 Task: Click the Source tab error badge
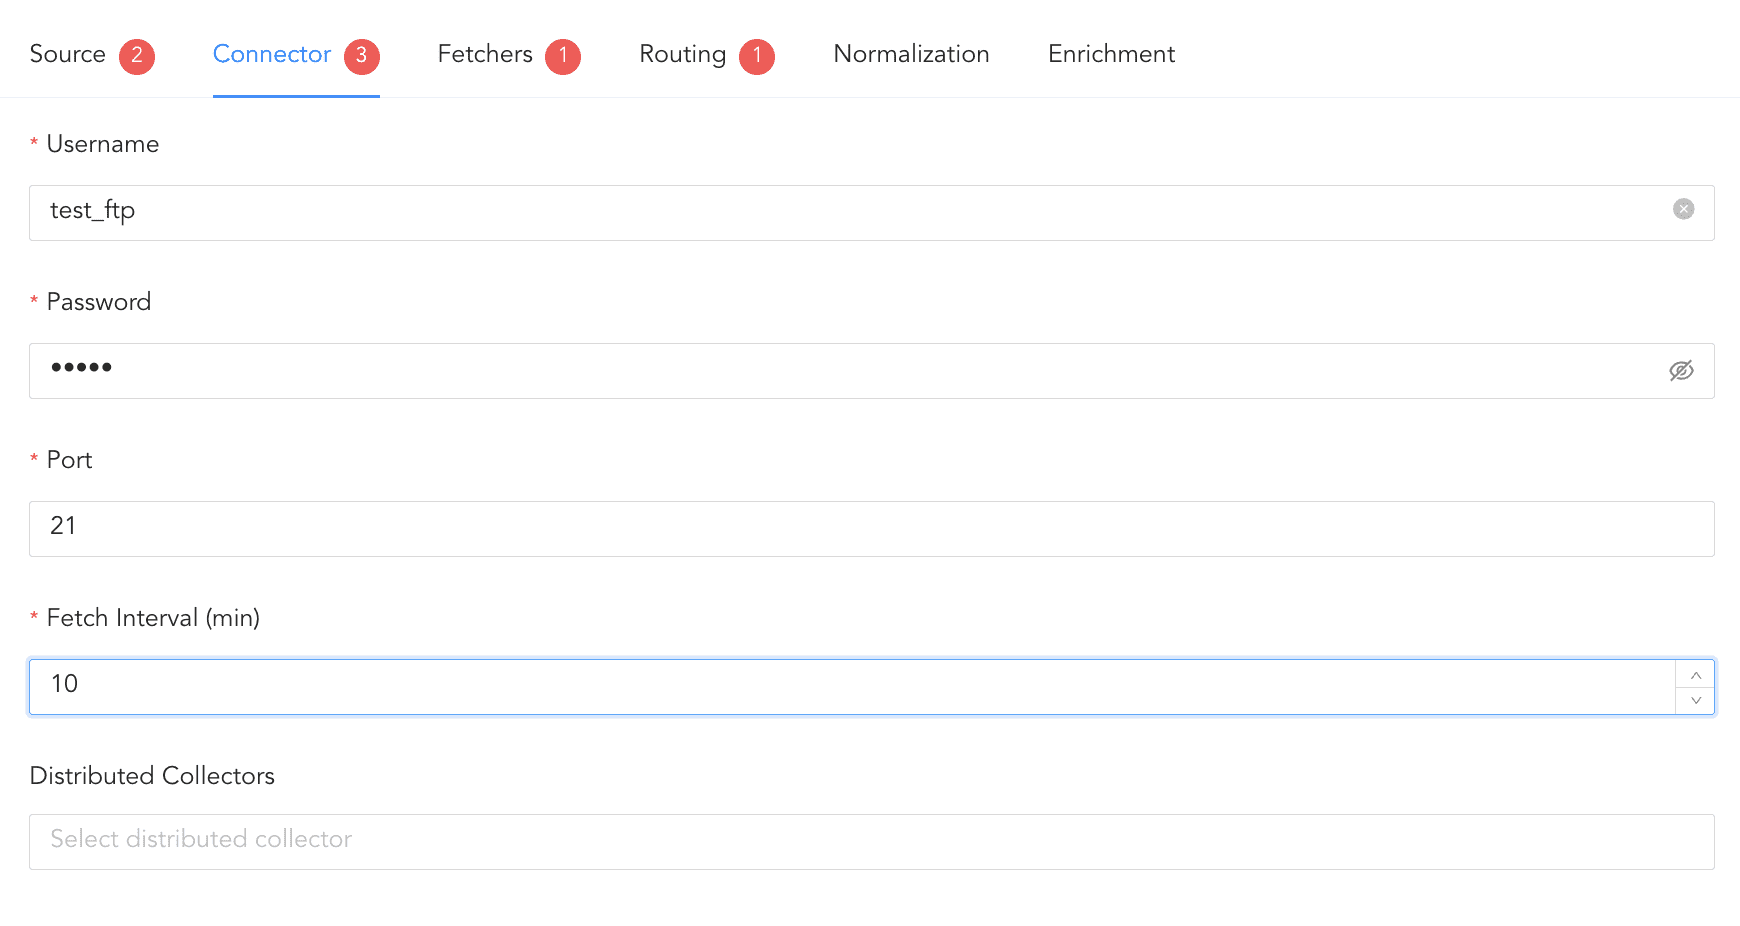[x=137, y=56]
